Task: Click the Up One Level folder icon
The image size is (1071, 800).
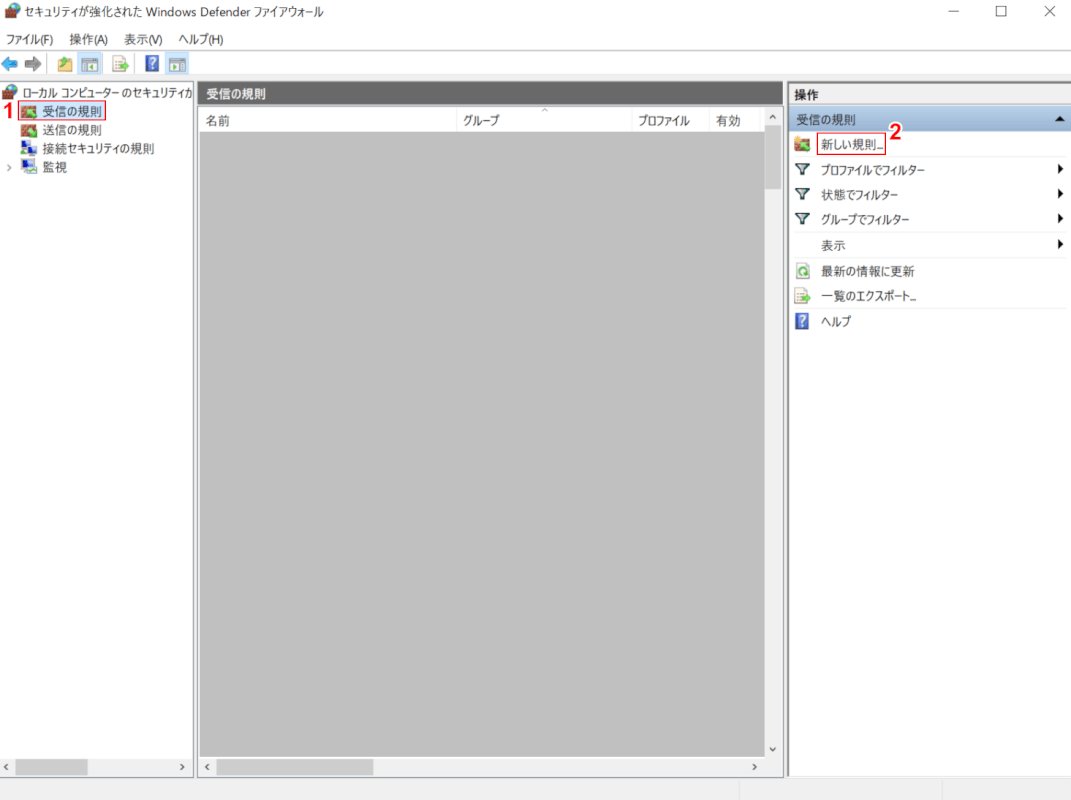Action: [x=65, y=64]
